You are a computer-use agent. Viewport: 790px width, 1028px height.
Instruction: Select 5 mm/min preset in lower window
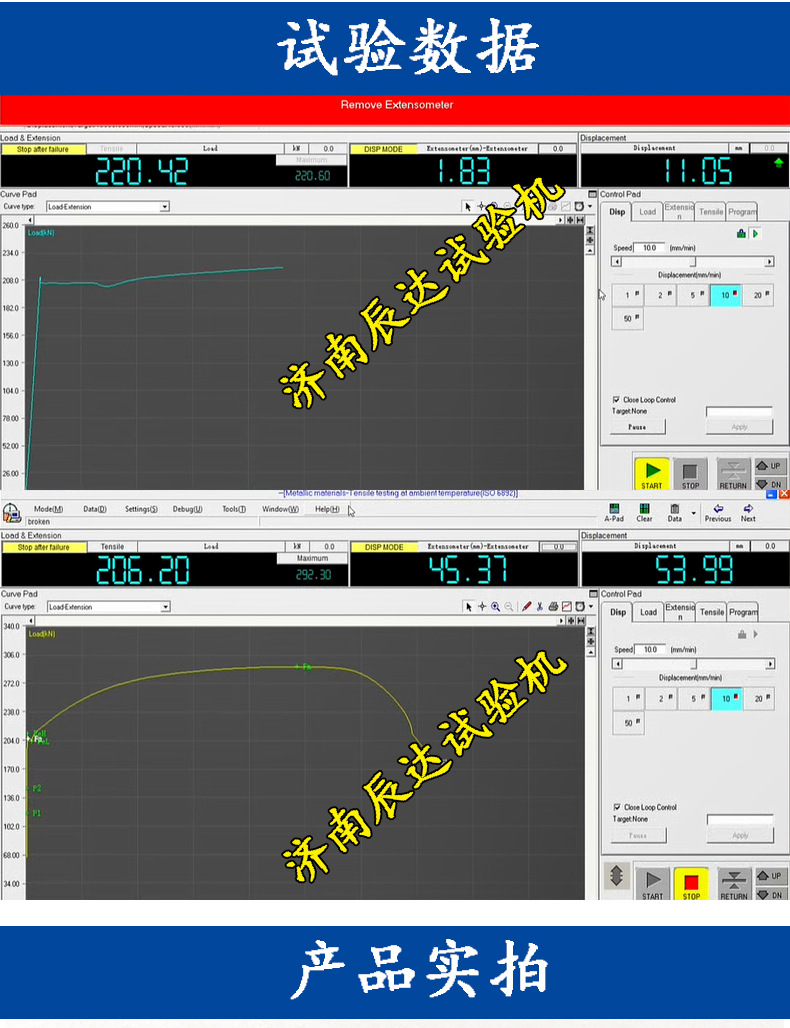[694, 698]
